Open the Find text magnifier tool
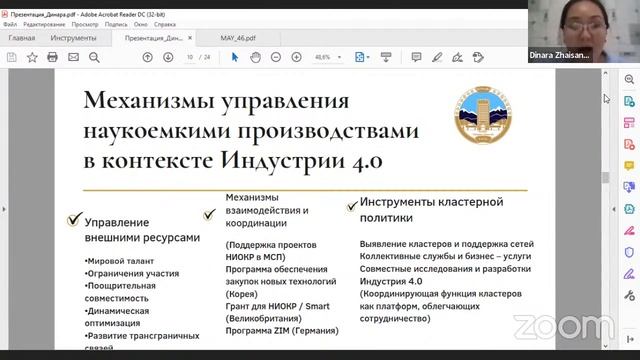The width and height of the screenshot is (640, 360). click(94, 57)
